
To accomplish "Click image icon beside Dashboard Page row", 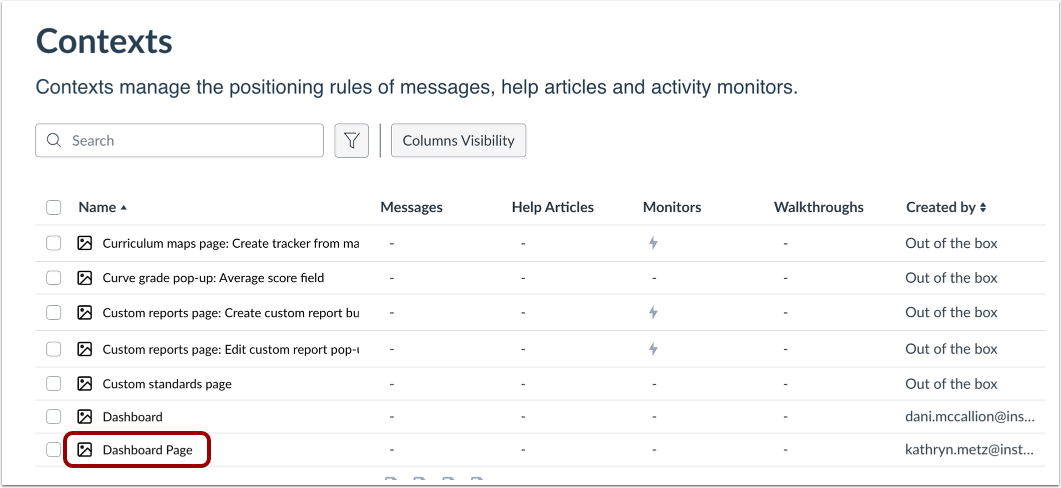I will click(x=85, y=450).
